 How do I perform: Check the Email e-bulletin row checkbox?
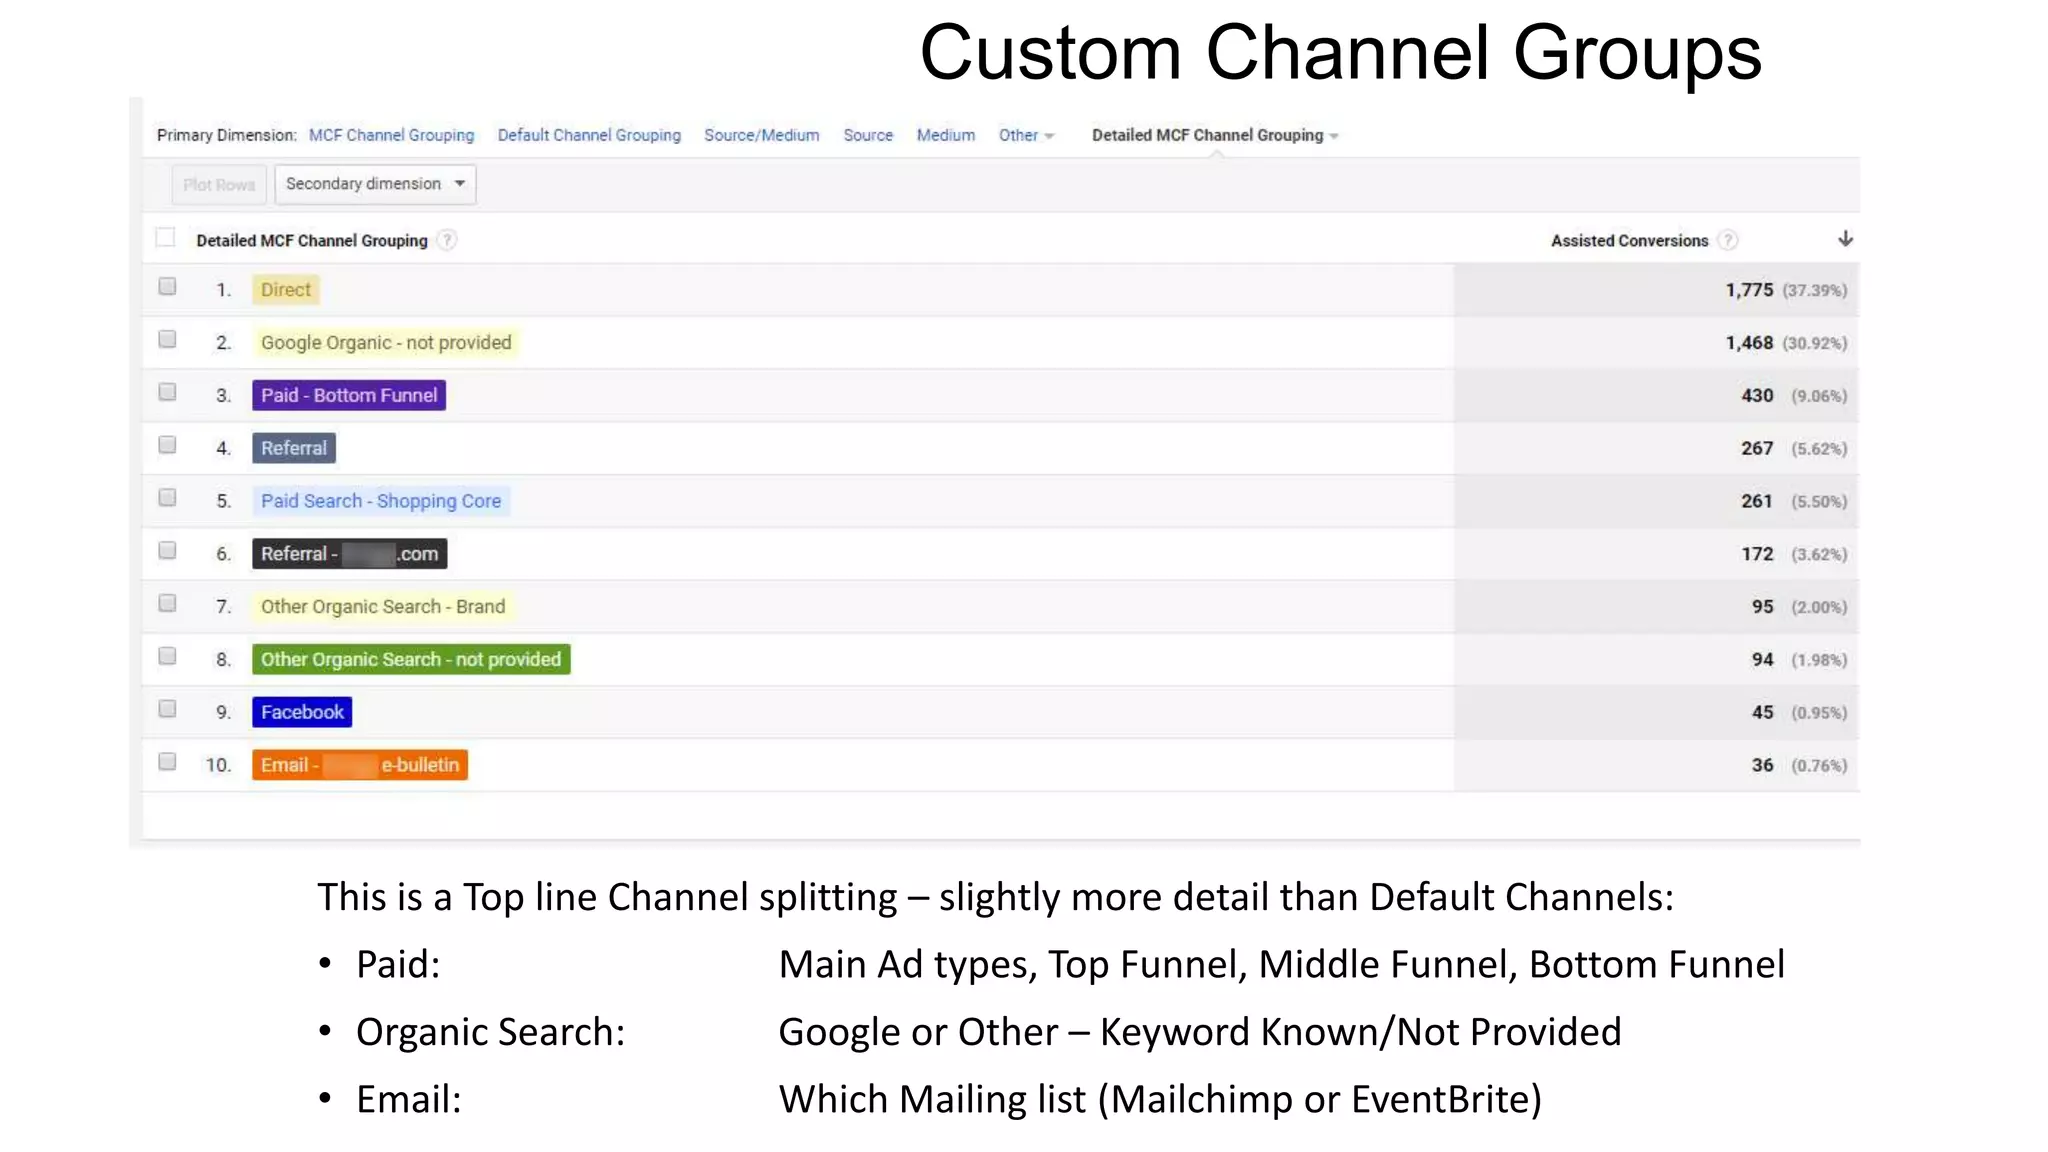(167, 762)
